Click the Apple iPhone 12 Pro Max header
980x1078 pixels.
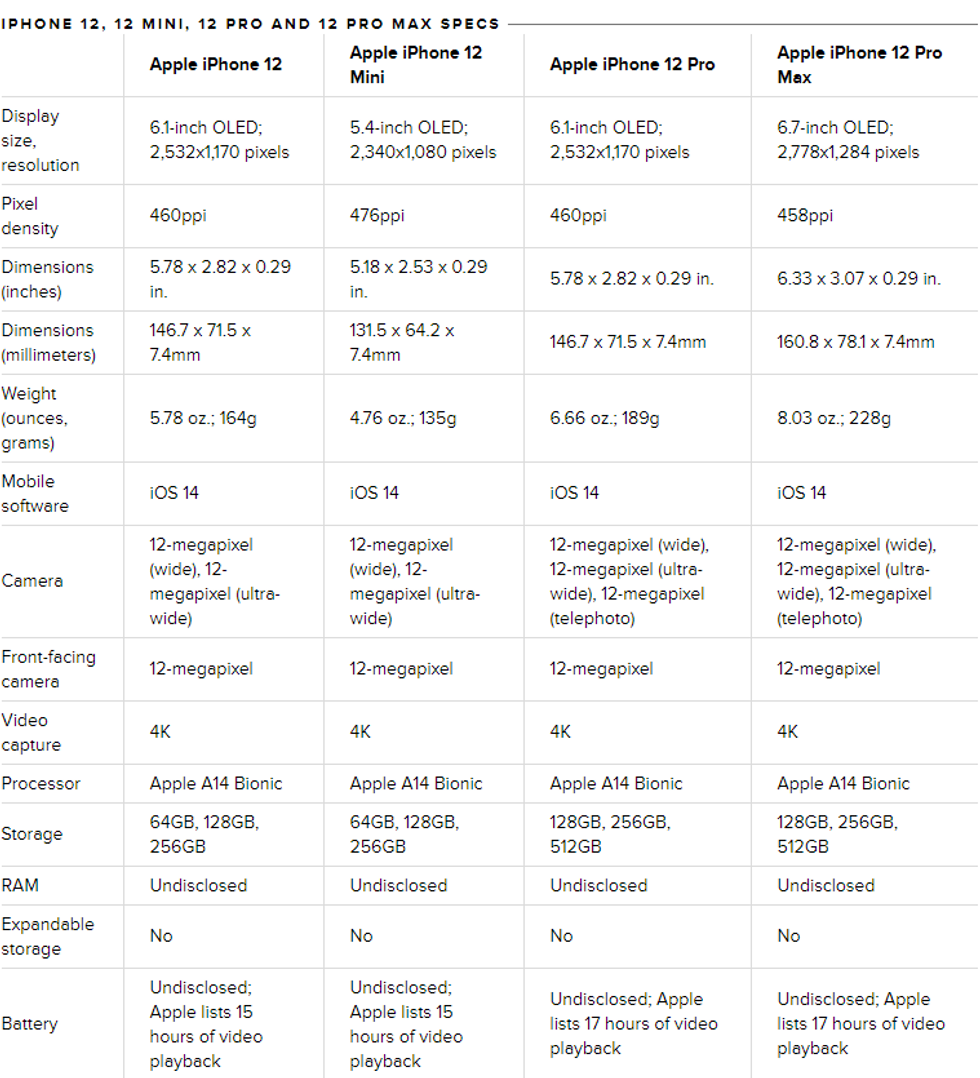[x=859, y=64]
